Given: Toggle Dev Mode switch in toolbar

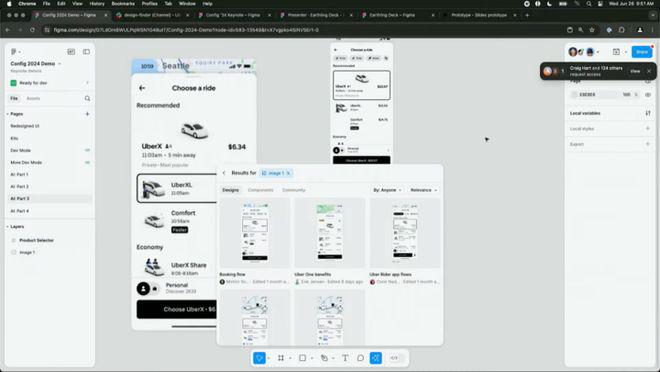Looking at the screenshot, I should click(394, 358).
